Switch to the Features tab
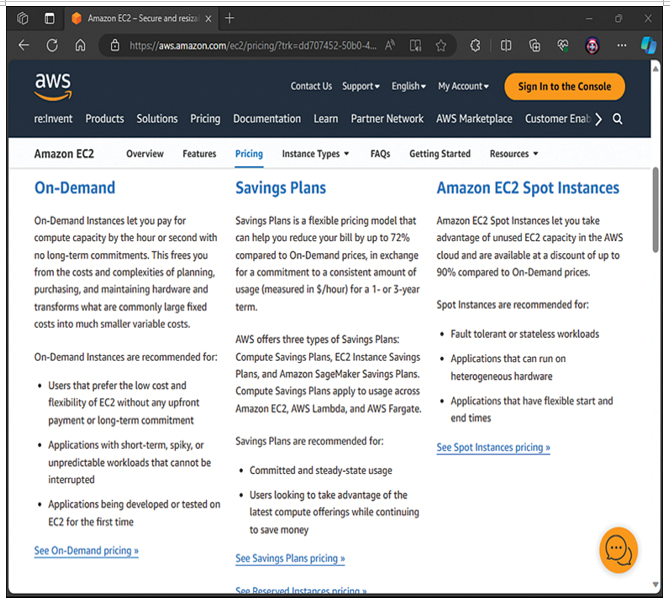 coord(199,154)
